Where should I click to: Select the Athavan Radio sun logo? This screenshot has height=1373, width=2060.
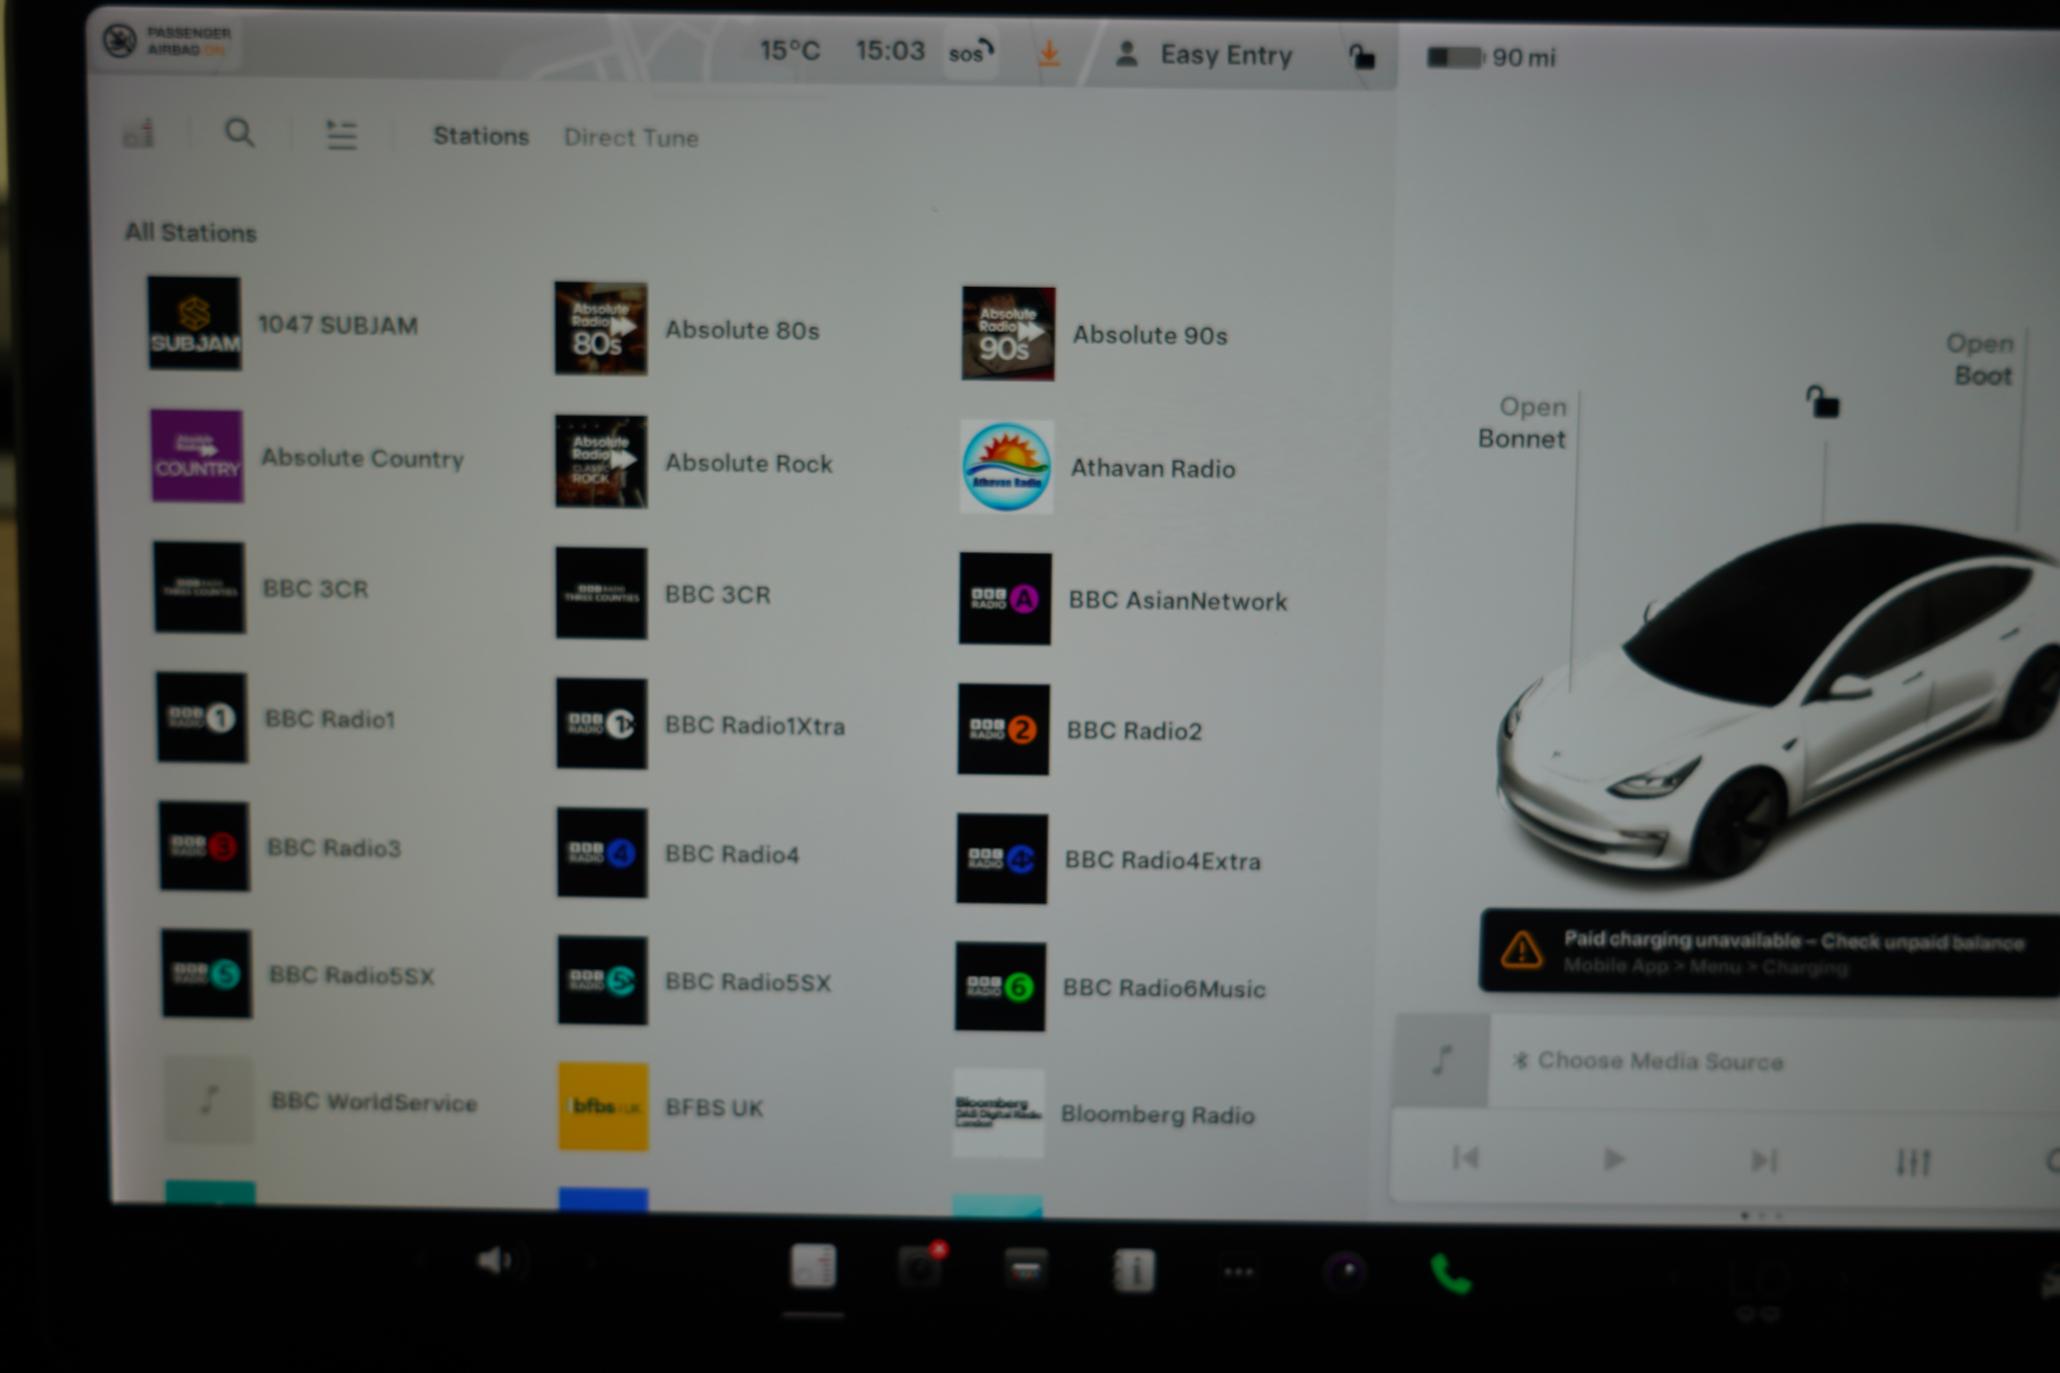[x=1006, y=466]
